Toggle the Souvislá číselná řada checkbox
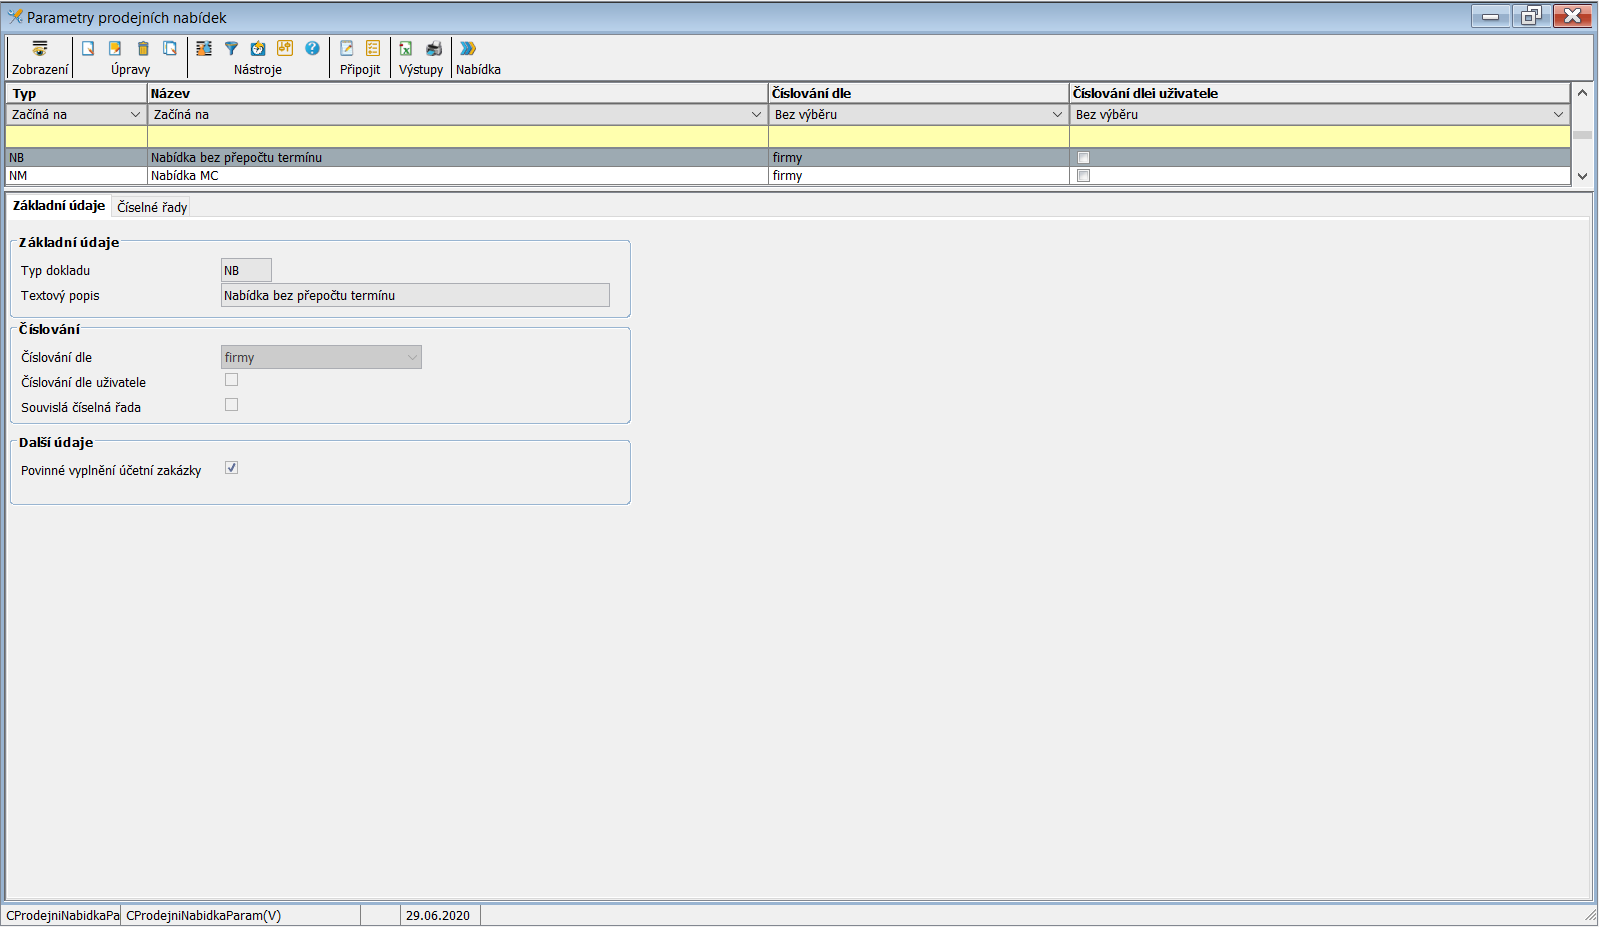The height and width of the screenshot is (927, 1599). click(x=231, y=405)
